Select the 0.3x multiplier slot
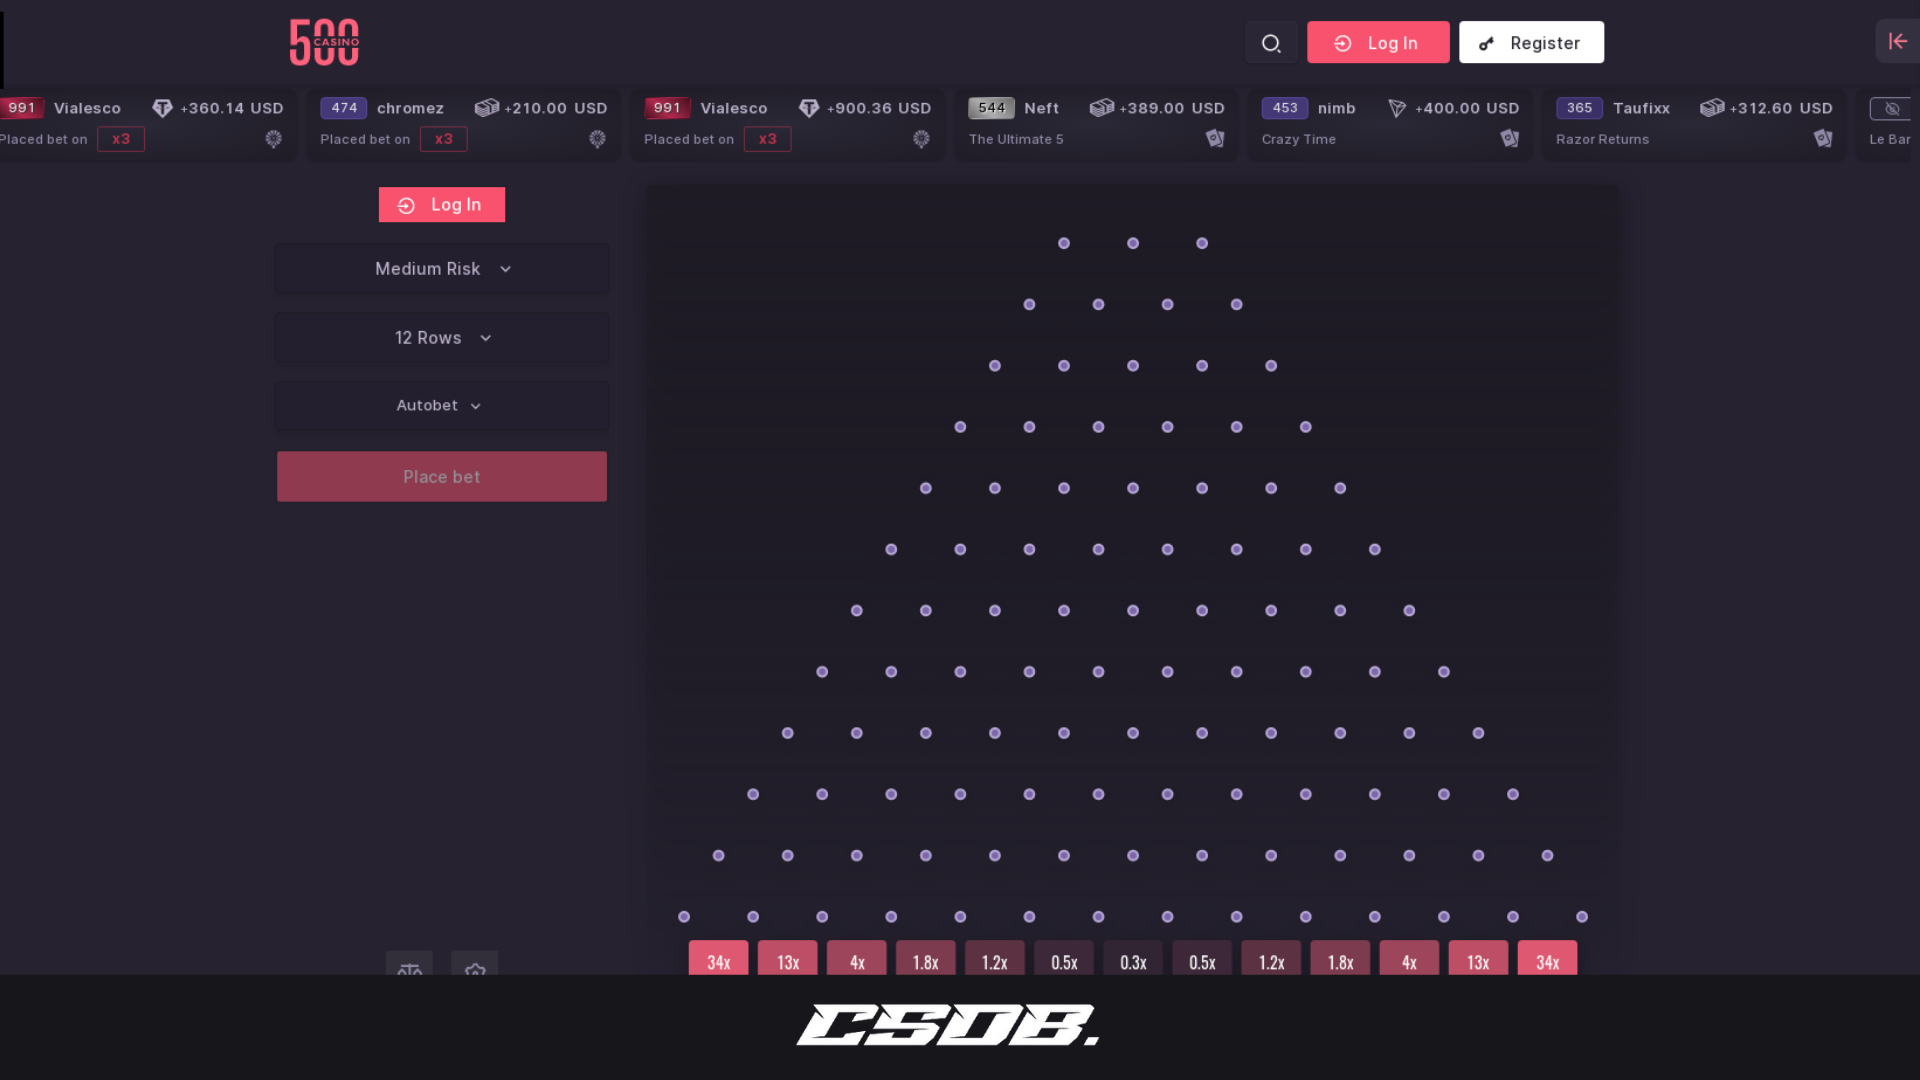Image resolution: width=1920 pixels, height=1080 pixels. pyautogui.click(x=1133, y=961)
